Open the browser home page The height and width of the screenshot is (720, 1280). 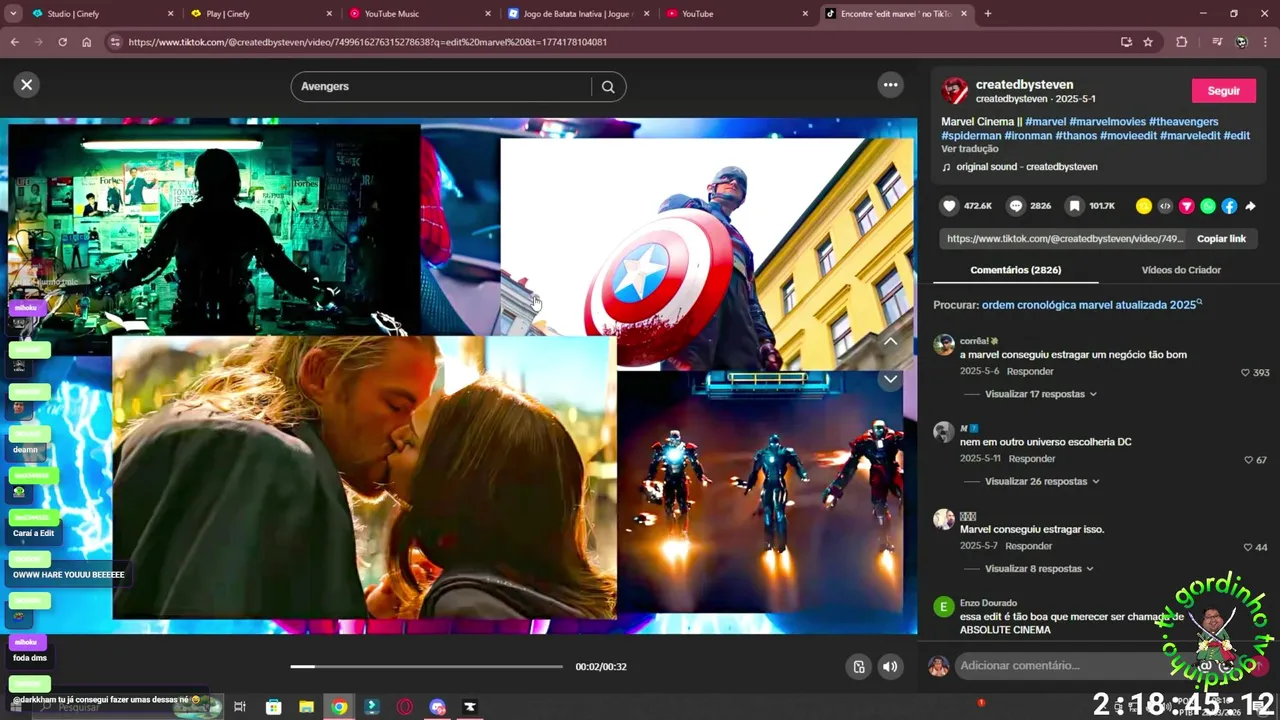[86, 42]
